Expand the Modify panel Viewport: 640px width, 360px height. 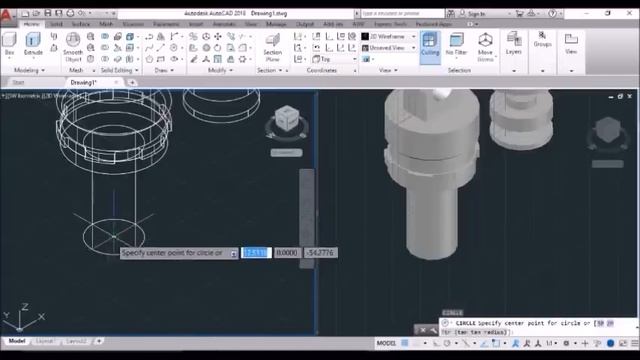coord(220,70)
